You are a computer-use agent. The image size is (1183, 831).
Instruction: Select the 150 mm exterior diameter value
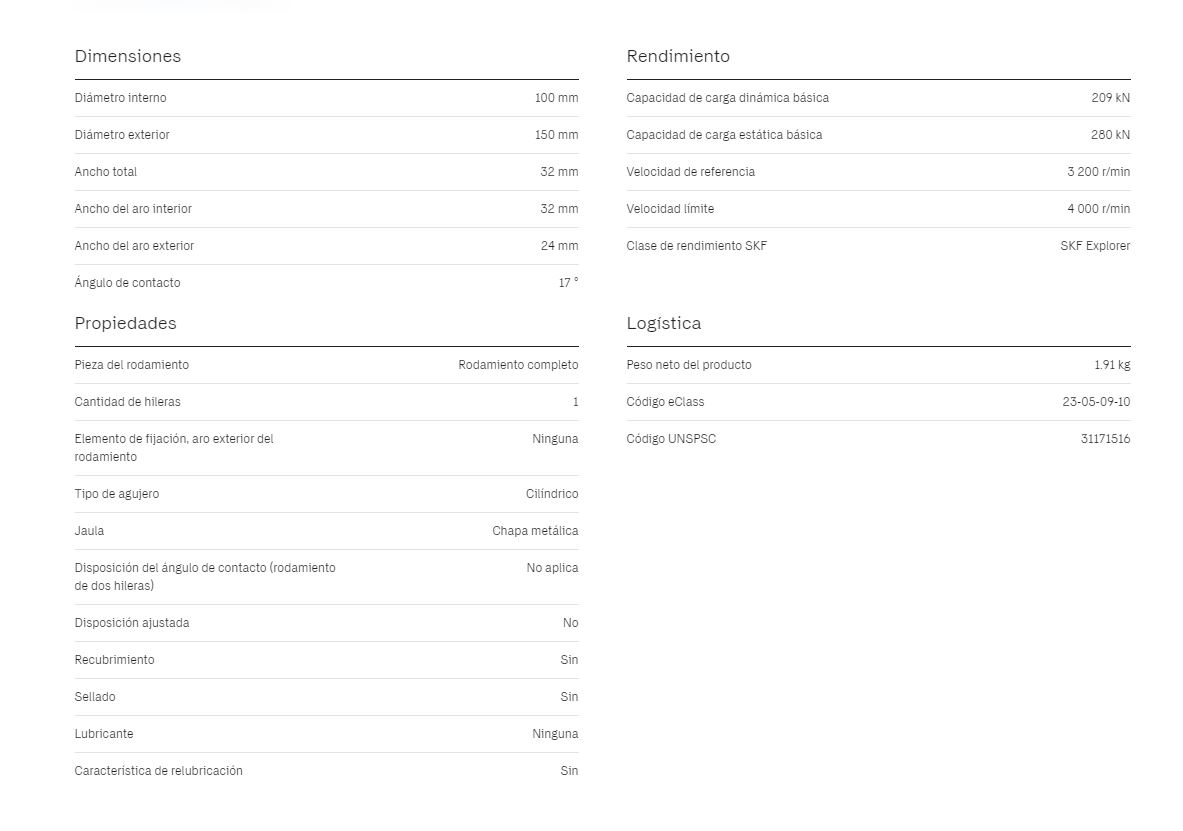[x=556, y=135]
